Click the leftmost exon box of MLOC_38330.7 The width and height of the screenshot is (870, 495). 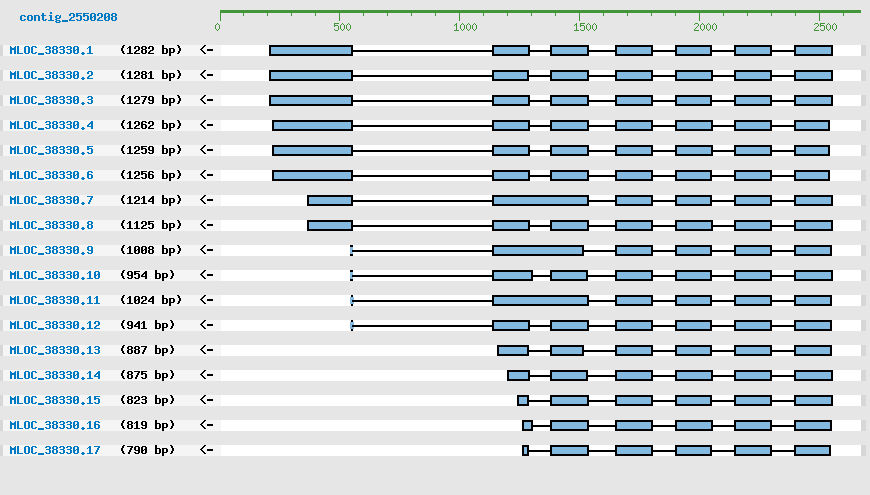pos(329,200)
